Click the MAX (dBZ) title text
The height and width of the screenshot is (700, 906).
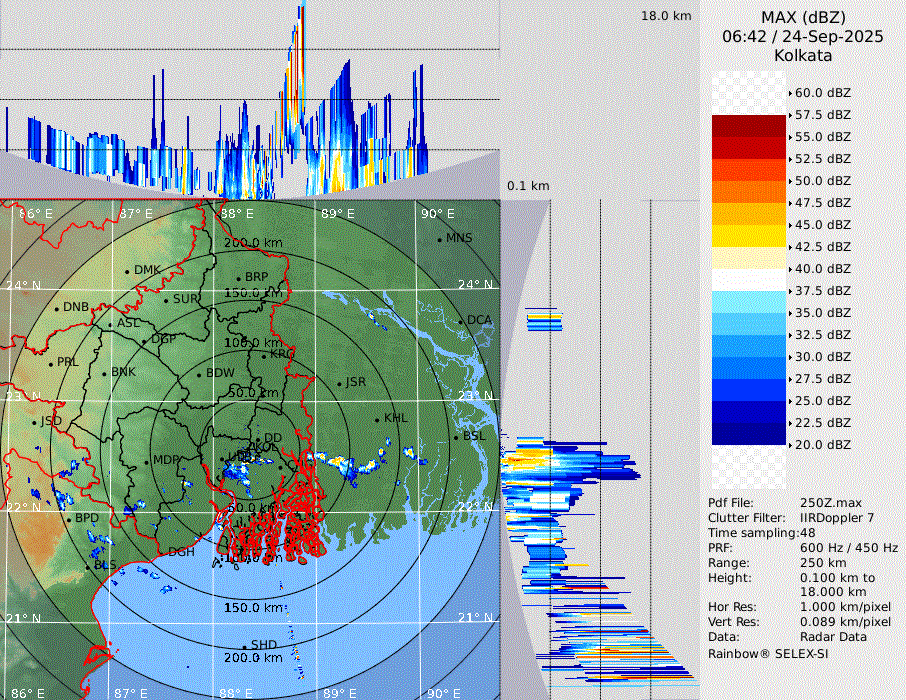803,18
